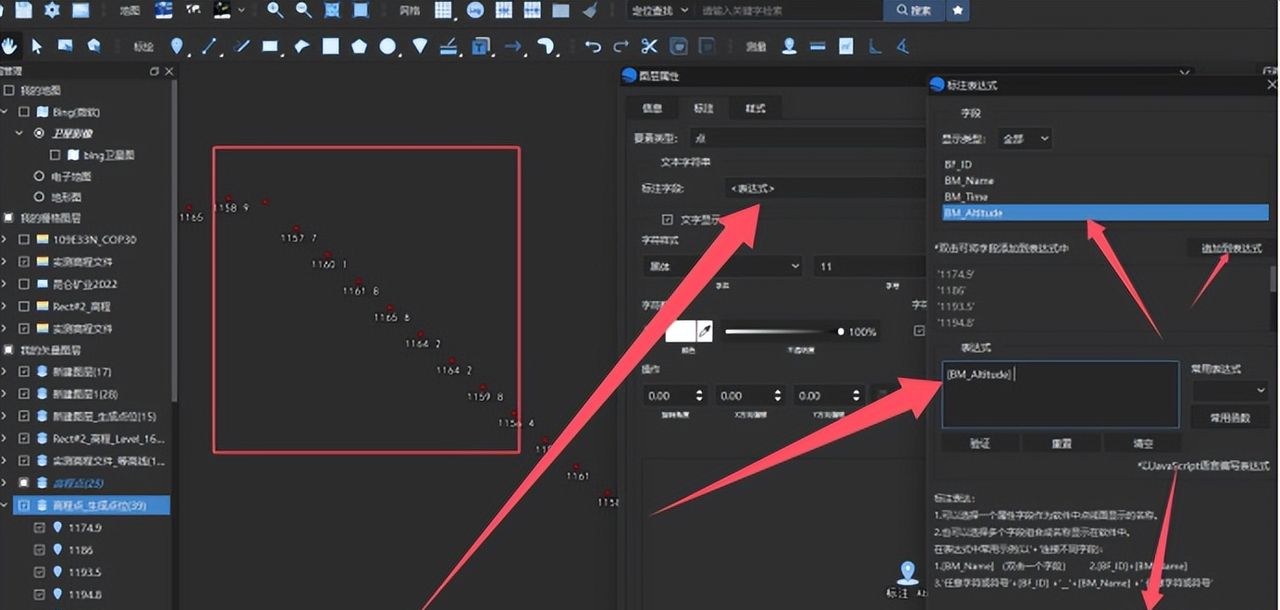Image resolution: width=1280 pixels, height=610 pixels.
Task: Click the satellite map thumbnail icon
Action: tap(163, 10)
